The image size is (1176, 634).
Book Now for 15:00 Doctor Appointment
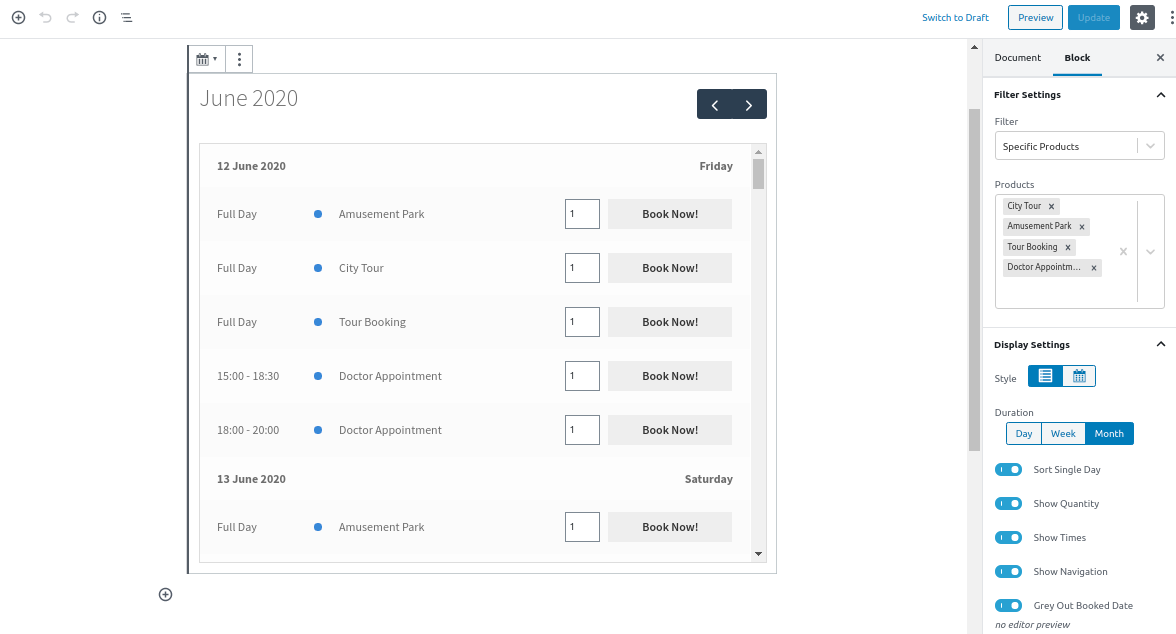point(670,376)
